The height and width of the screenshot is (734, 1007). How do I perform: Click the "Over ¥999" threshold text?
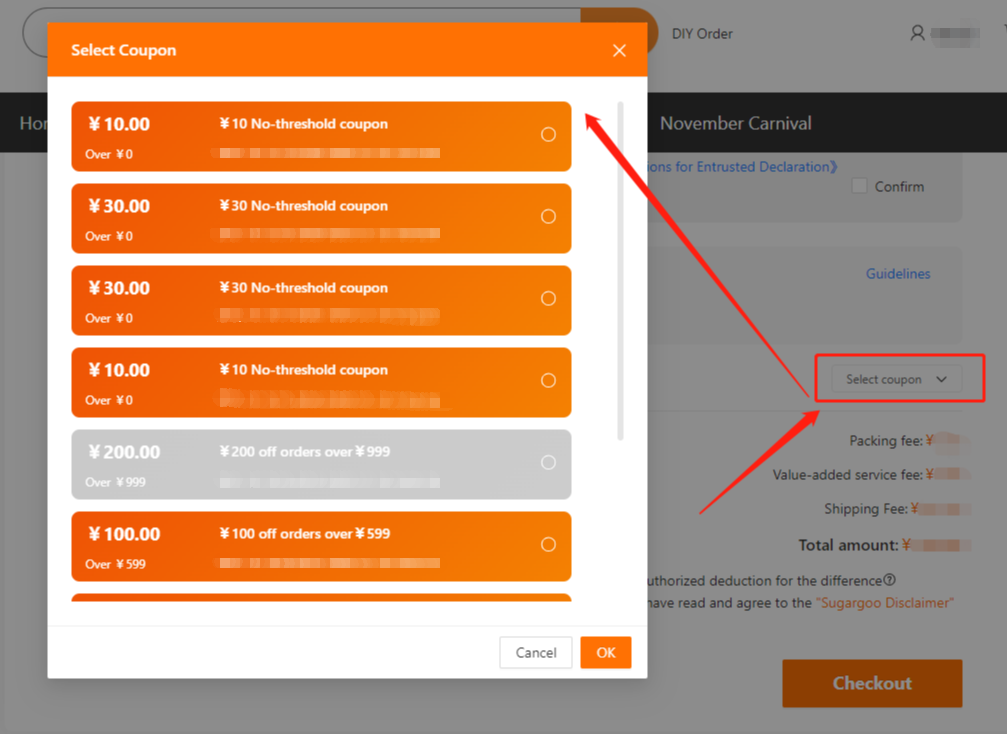[116, 482]
